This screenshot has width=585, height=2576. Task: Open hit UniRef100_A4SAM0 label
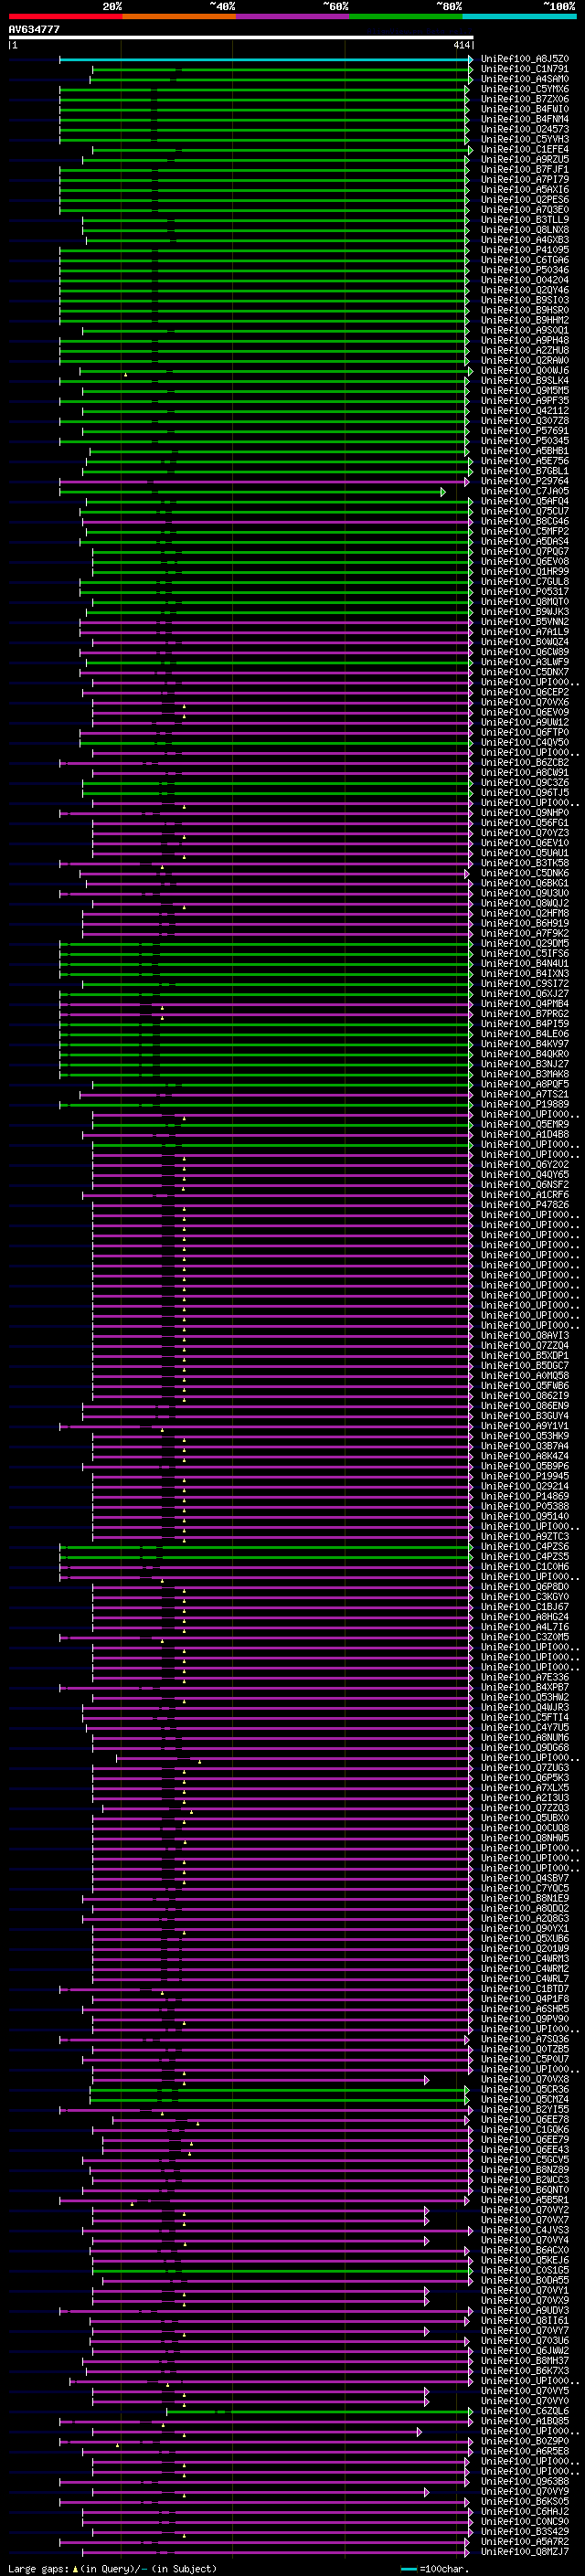click(525, 79)
